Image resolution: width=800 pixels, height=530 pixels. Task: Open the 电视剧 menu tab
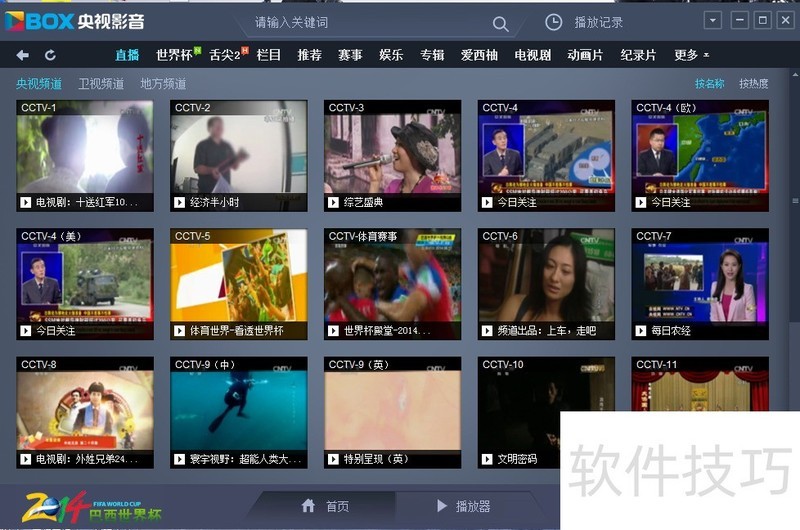click(533, 55)
